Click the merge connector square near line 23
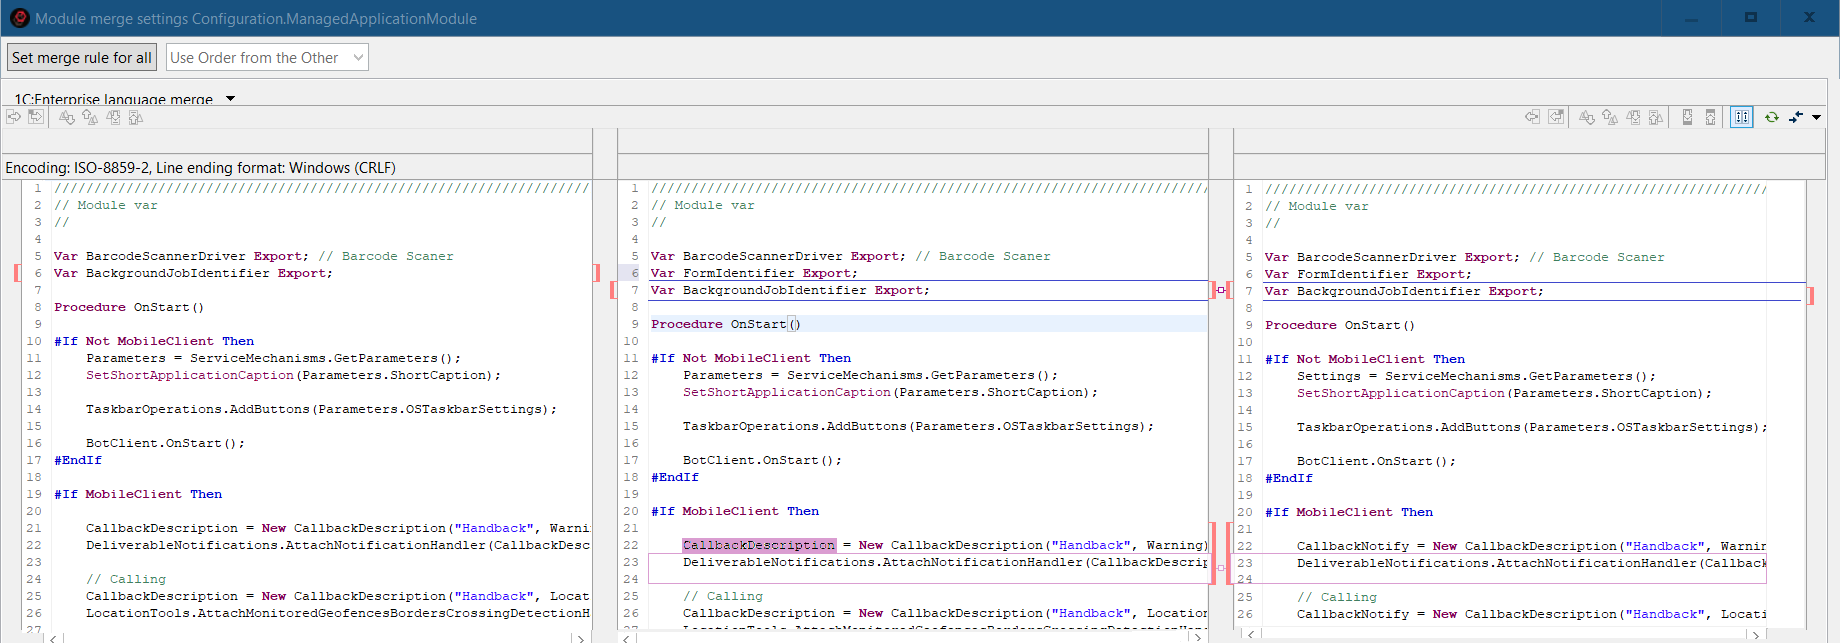 click(1220, 567)
